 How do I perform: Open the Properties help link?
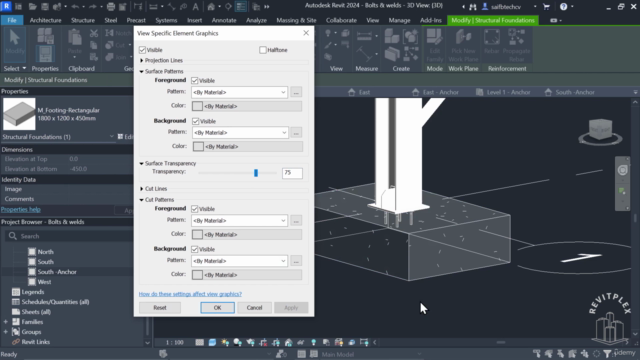tap(21, 209)
